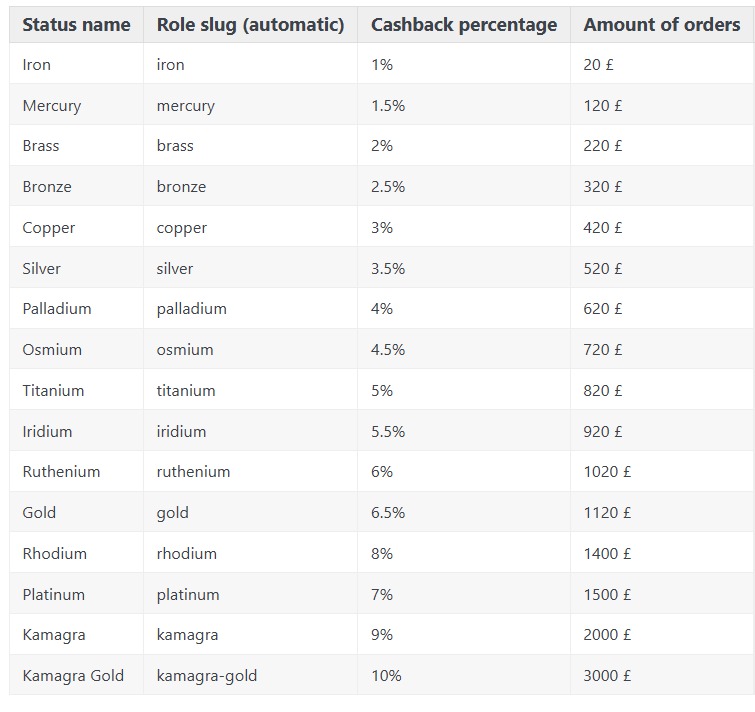This screenshot has width=755, height=712.
Task: Click the 820 £ amount cell
Action: (x=603, y=391)
